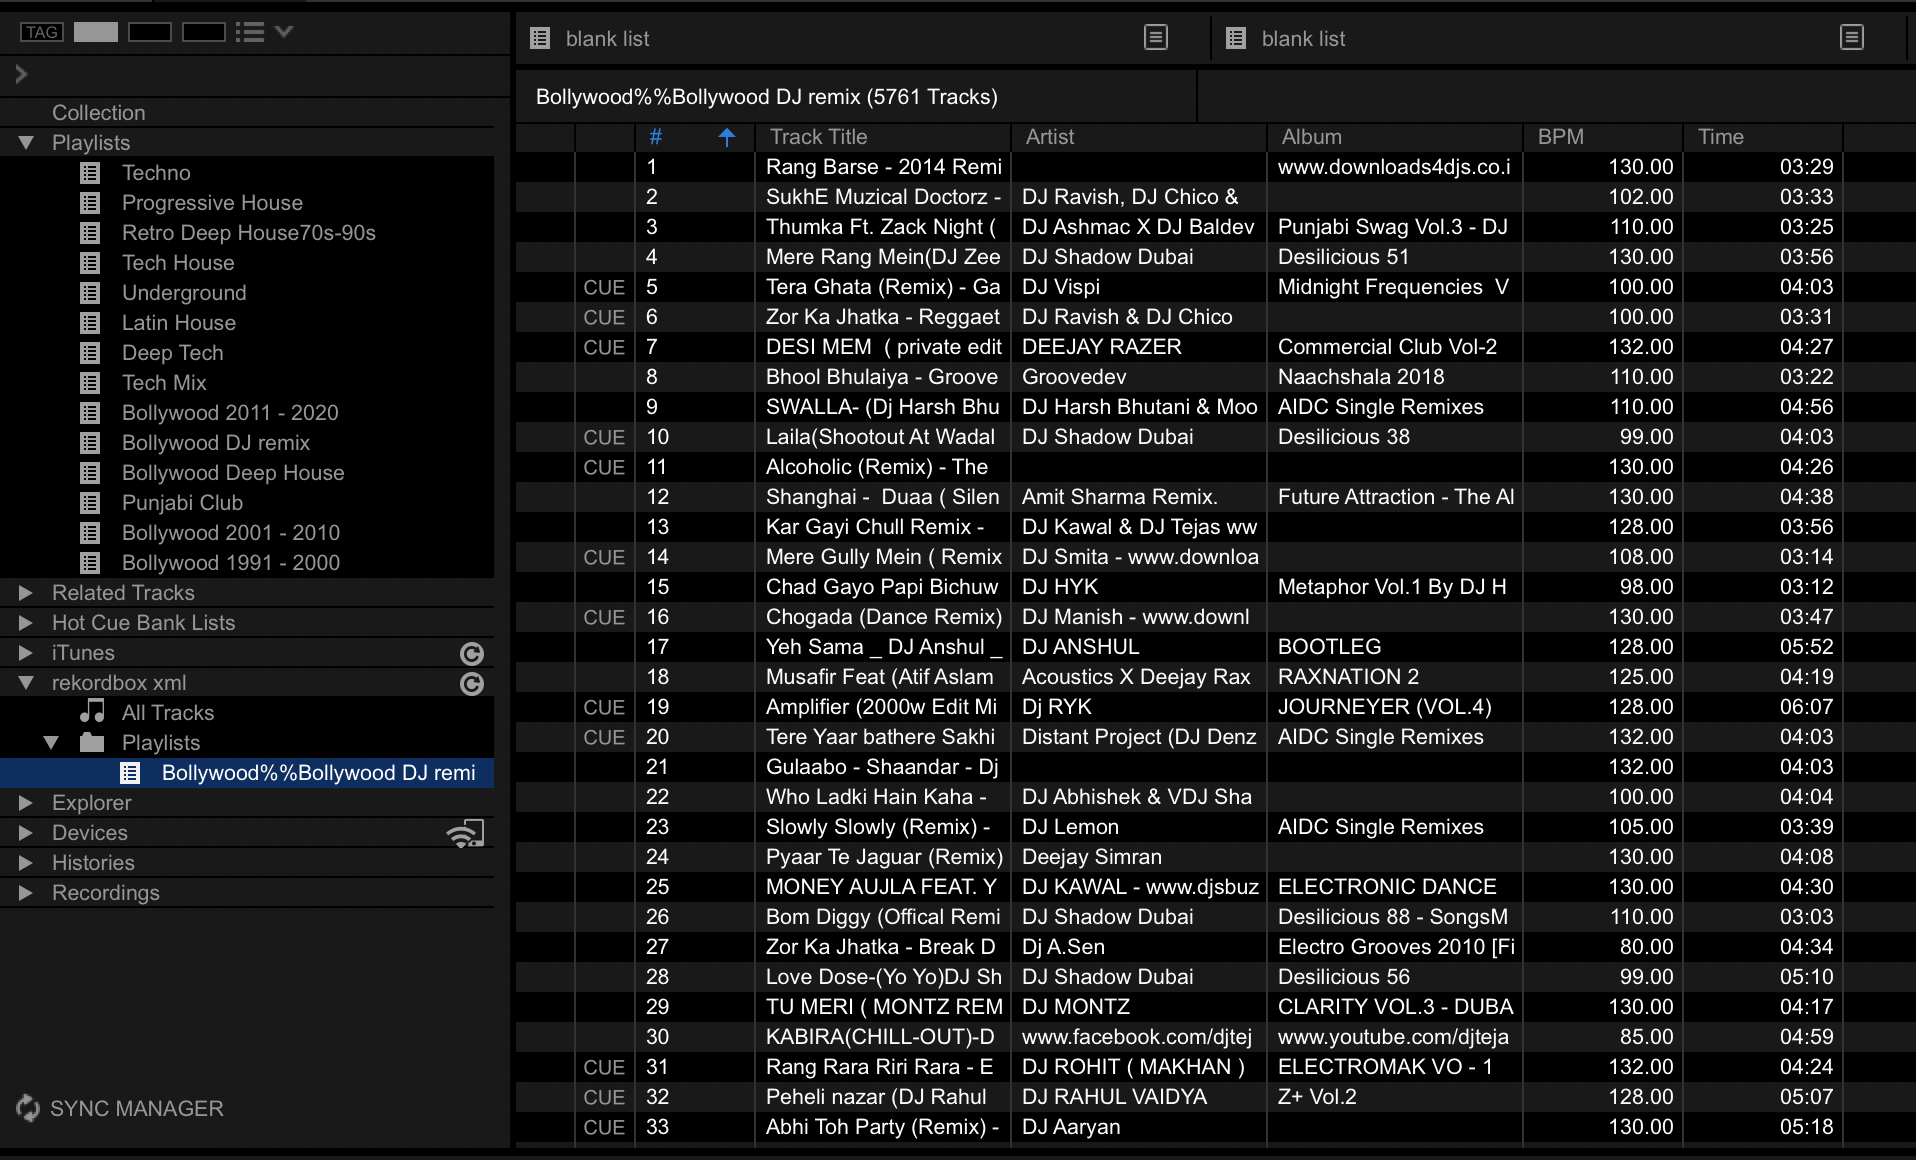Open SYNC MANAGER
The height and width of the screenshot is (1160, 1916).
pos(136,1108)
